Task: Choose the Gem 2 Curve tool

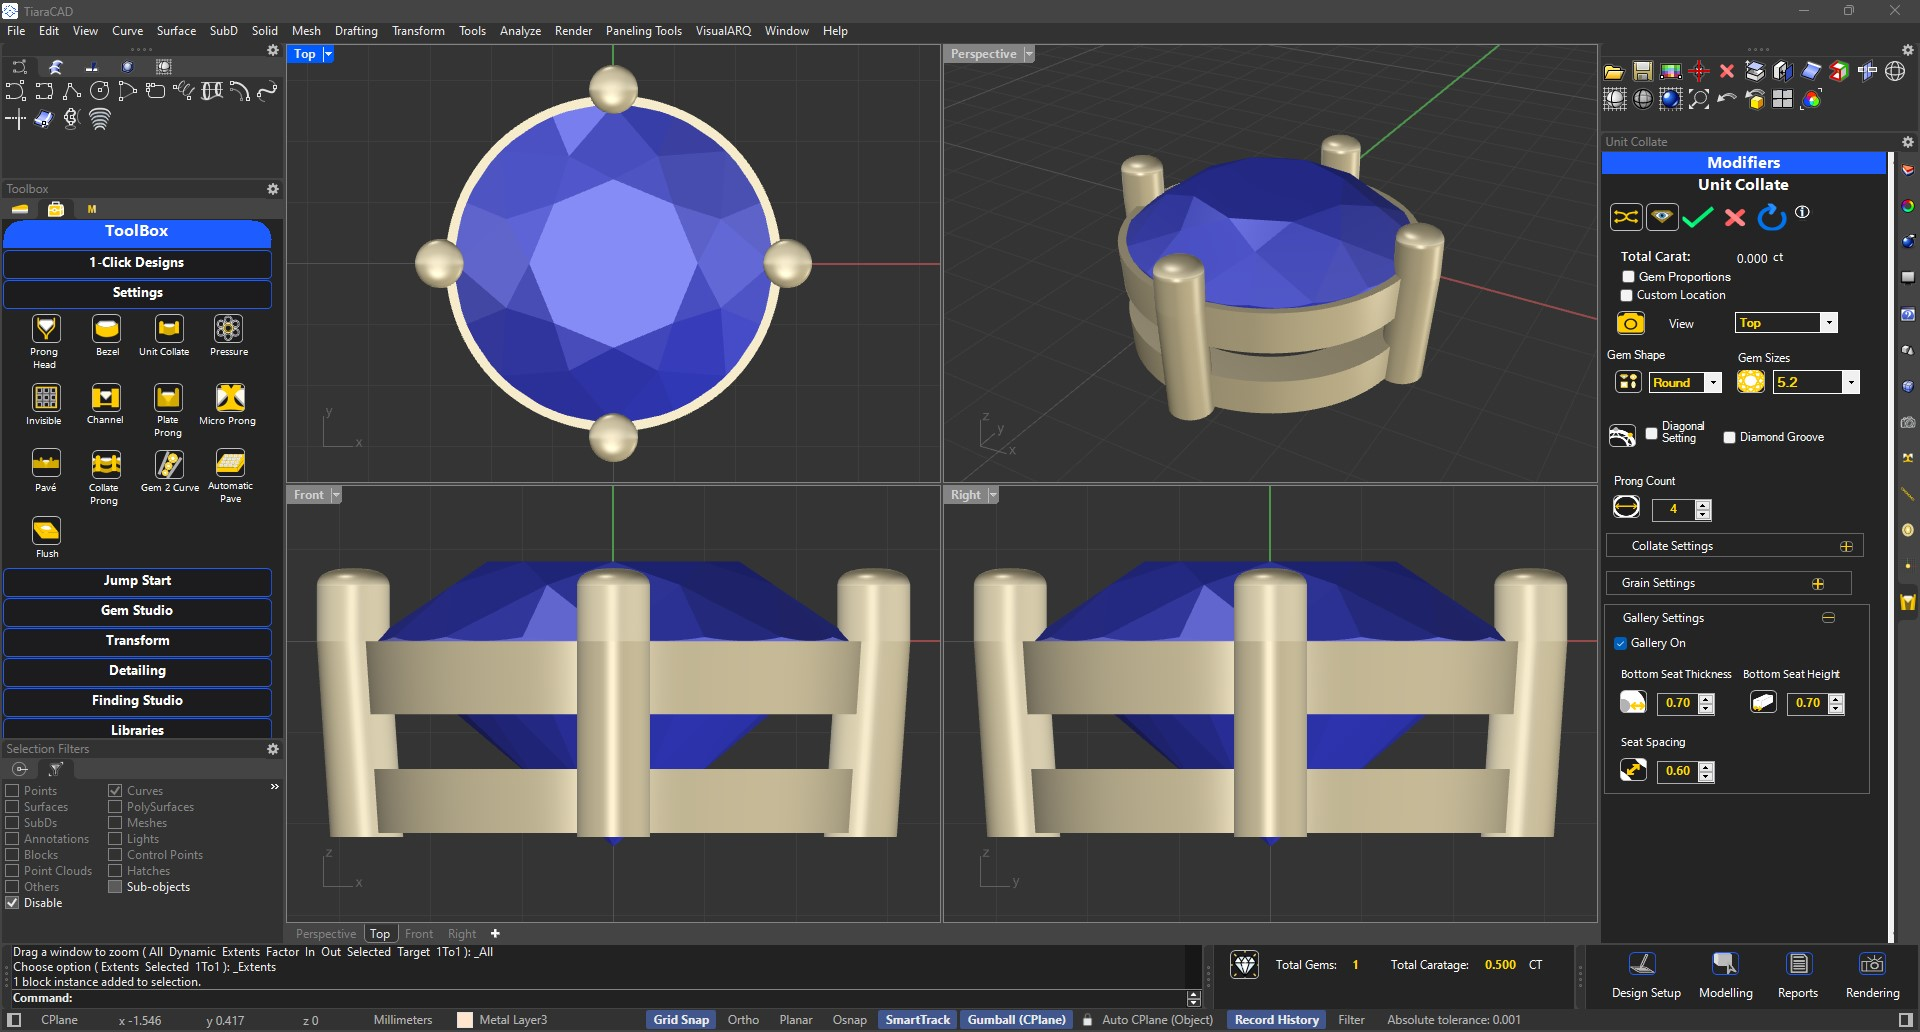Action: click(x=169, y=466)
